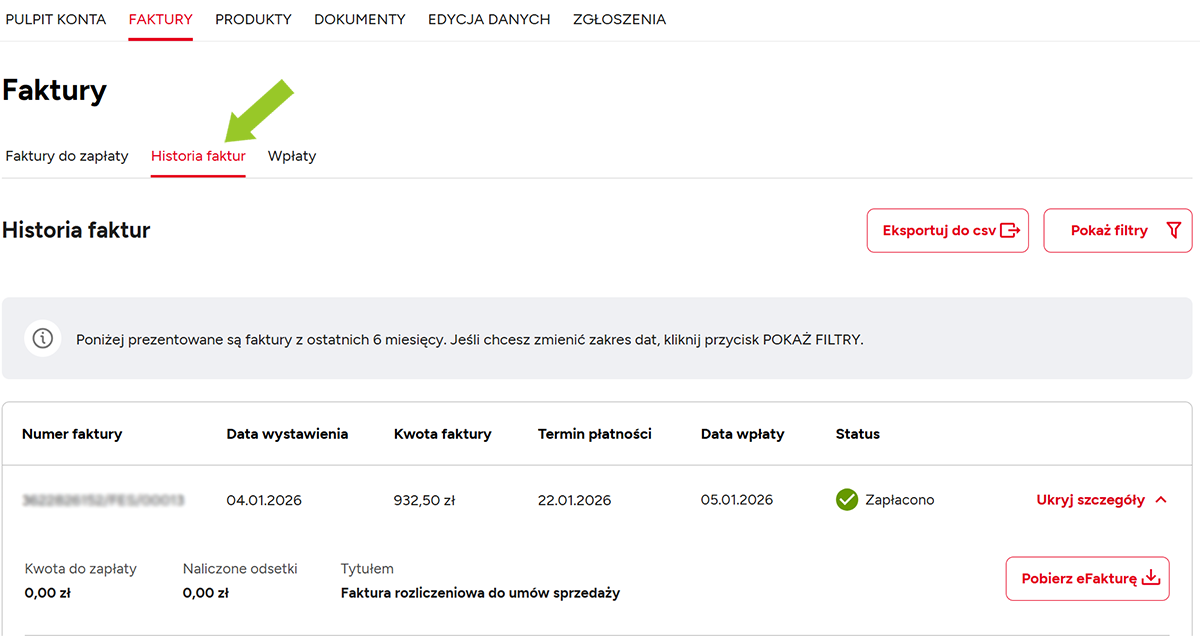Viewport: 1200px width, 638px height.
Task: Click the download icon in Pobierz eFakturę
Action: coord(1150,578)
